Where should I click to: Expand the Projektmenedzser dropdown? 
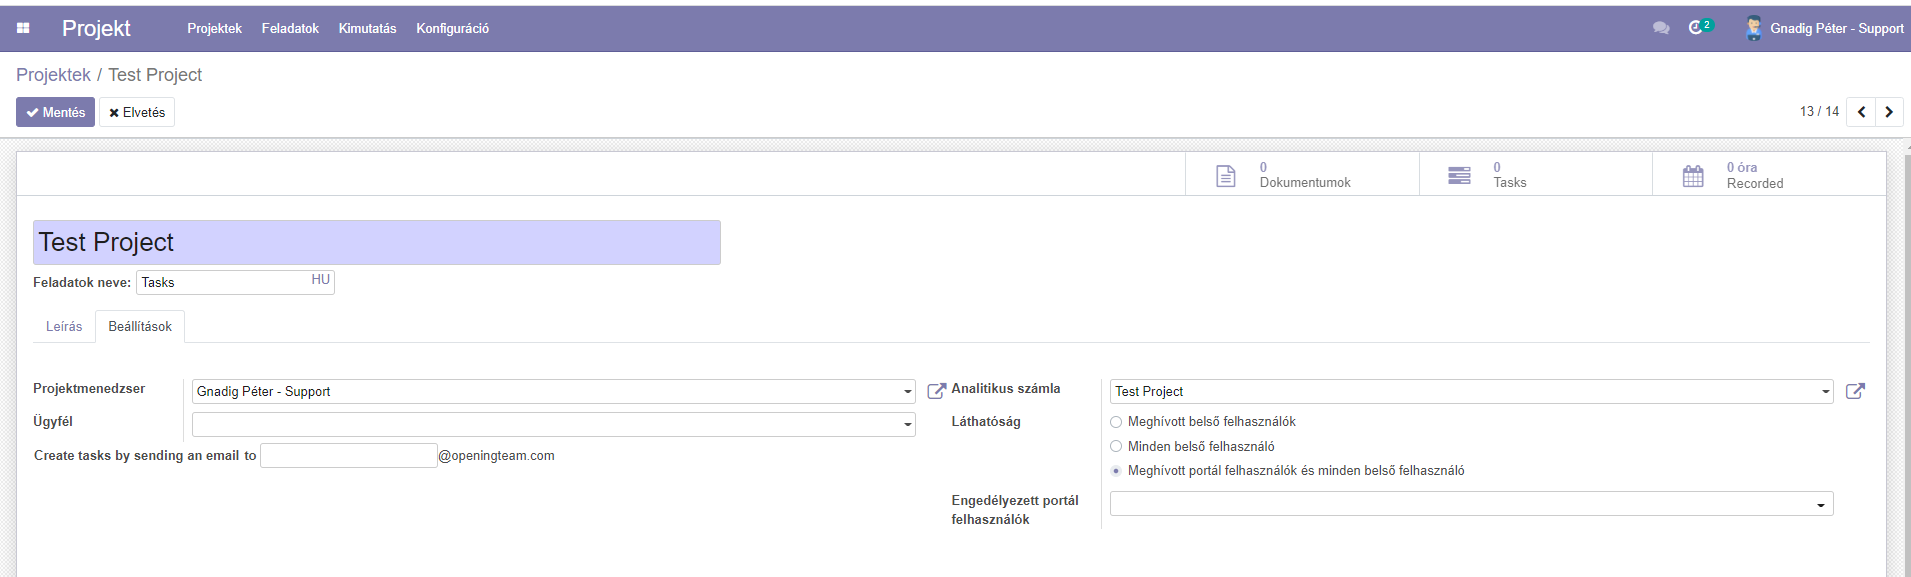point(907,392)
